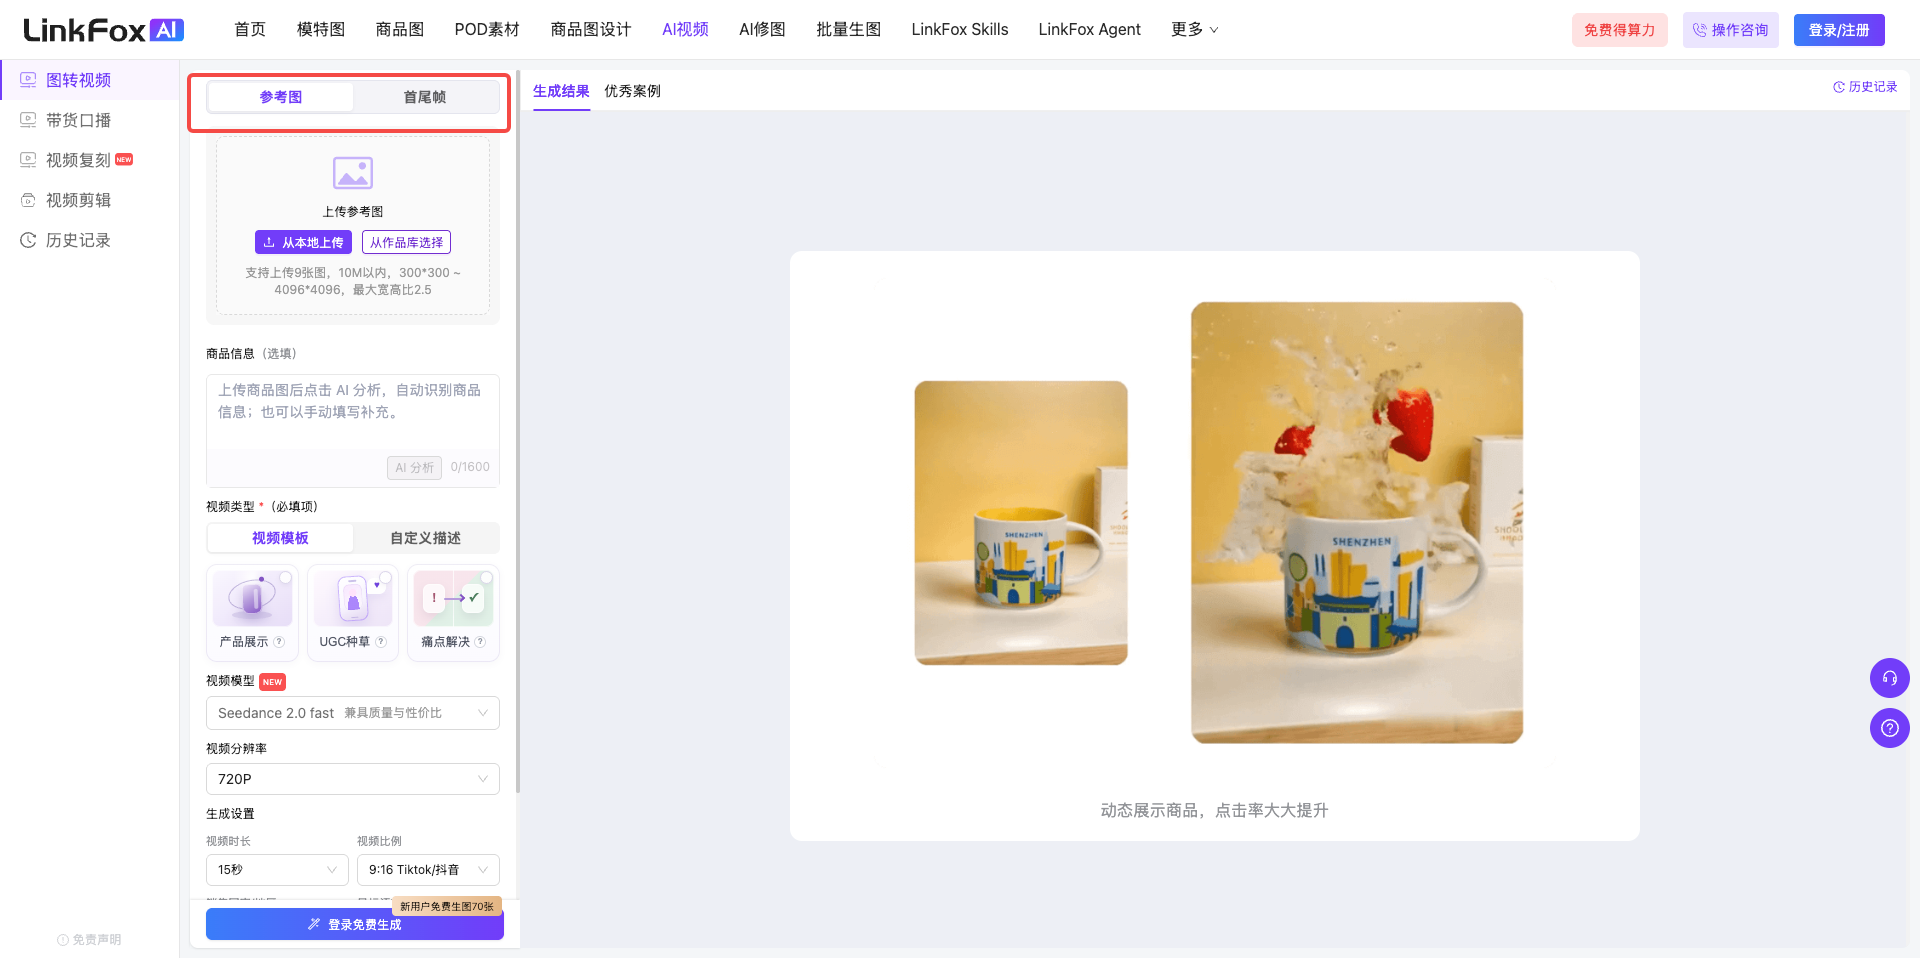Open the Seedance 2.0 fast model dropdown
1920x958 pixels.
click(x=353, y=713)
